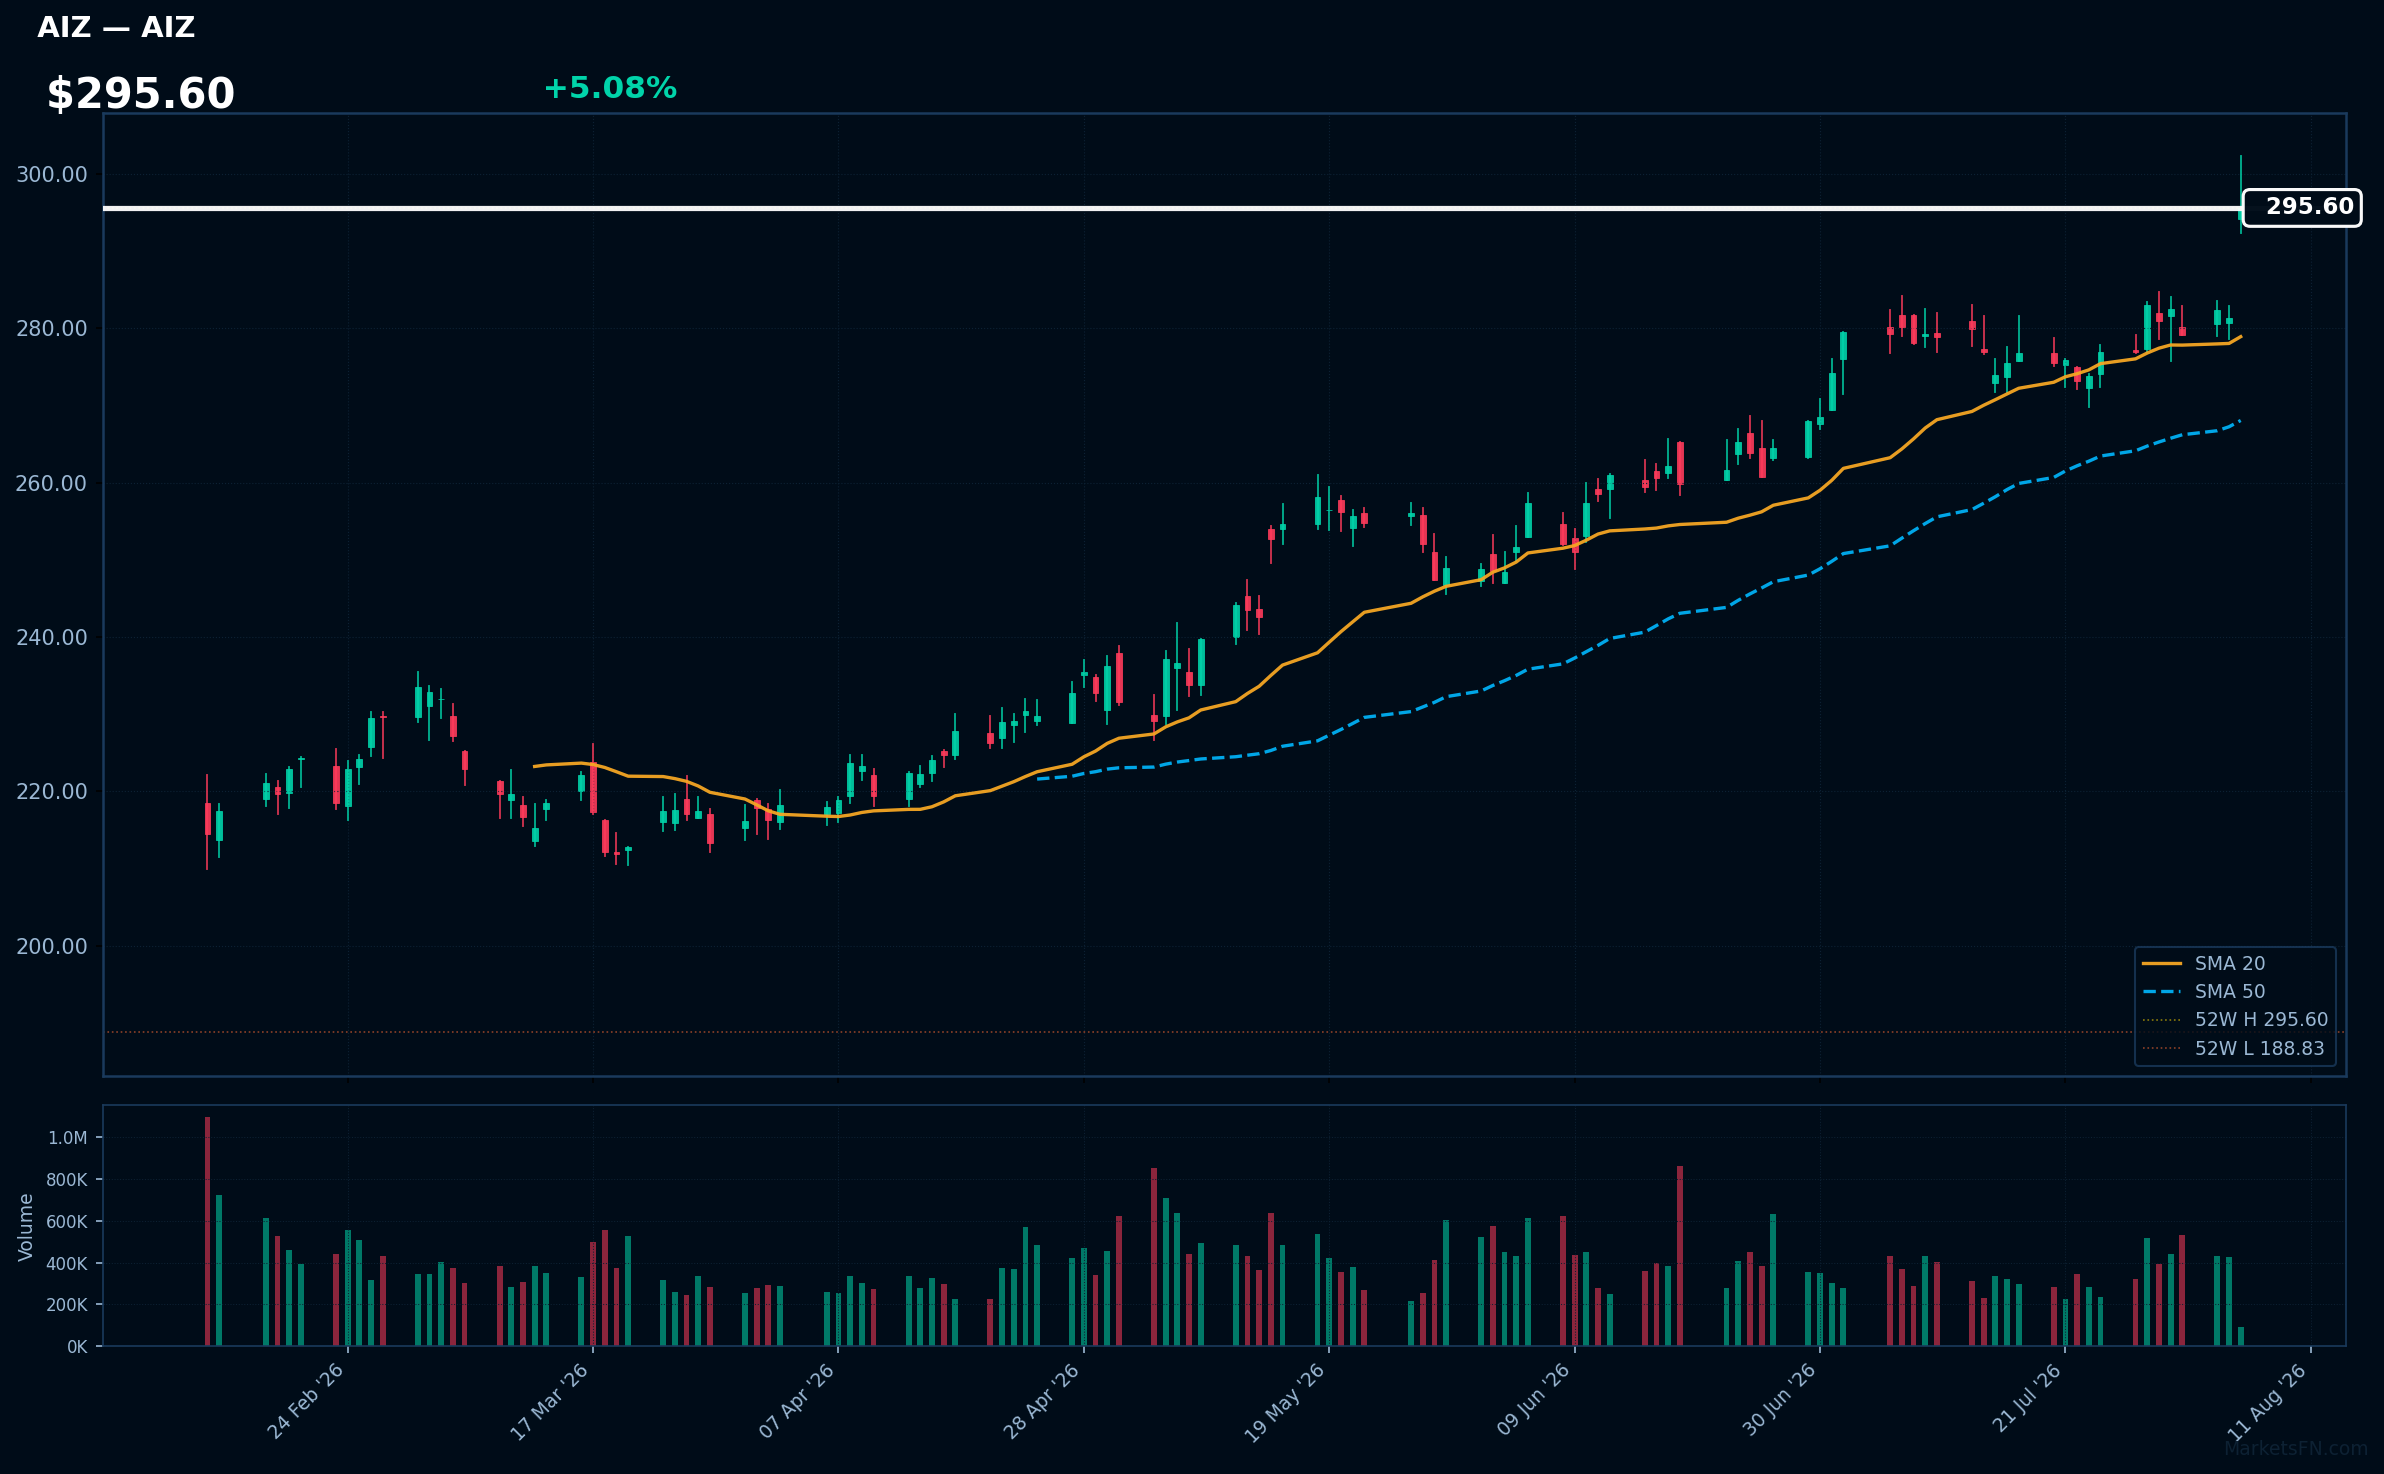Image resolution: width=2384 pixels, height=1474 pixels.
Task: Click the 260.00 price axis label
Action: (x=52, y=484)
